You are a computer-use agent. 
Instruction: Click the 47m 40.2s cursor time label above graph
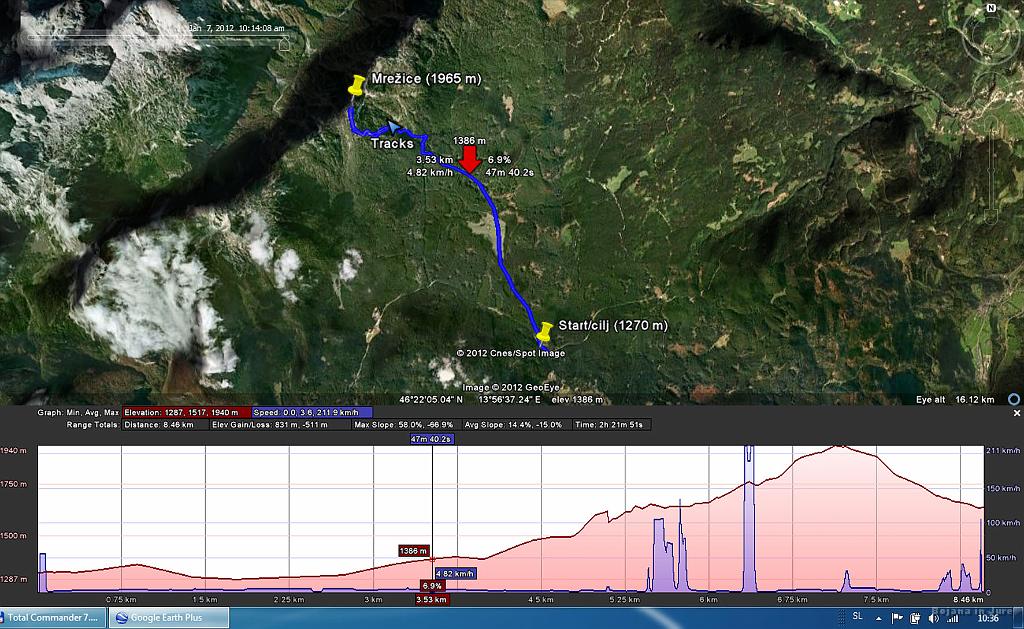click(x=431, y=439)
